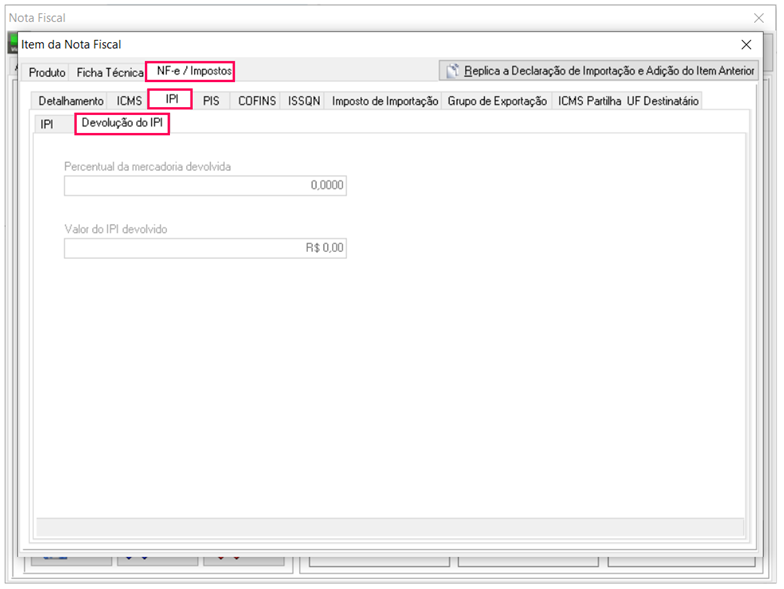784x589 pixels.
Task: Open the COFINS tab
Action: point(257,101)
